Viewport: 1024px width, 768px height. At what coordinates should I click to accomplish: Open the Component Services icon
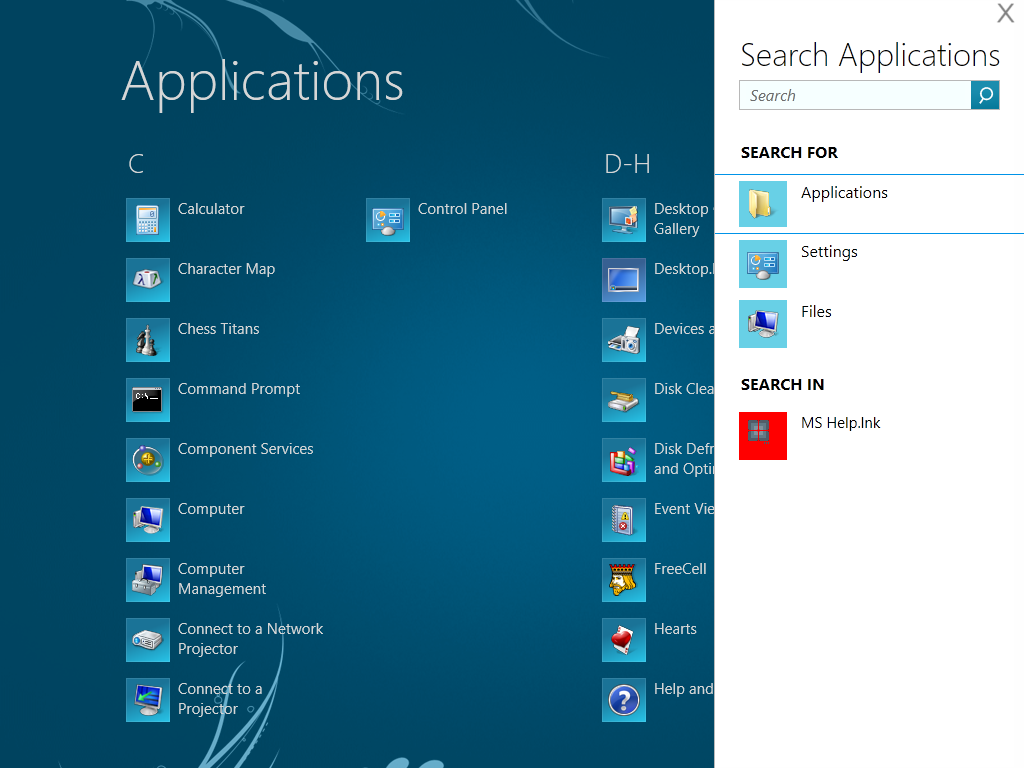148,460
